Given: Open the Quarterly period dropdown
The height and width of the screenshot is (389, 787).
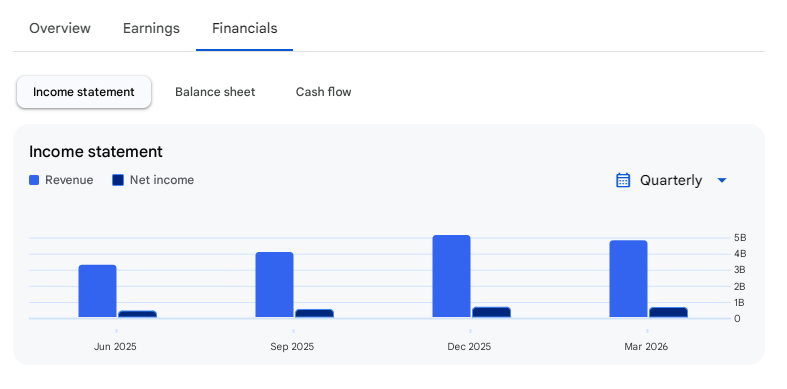Looking at the screenshot, I should coord(671,180).
